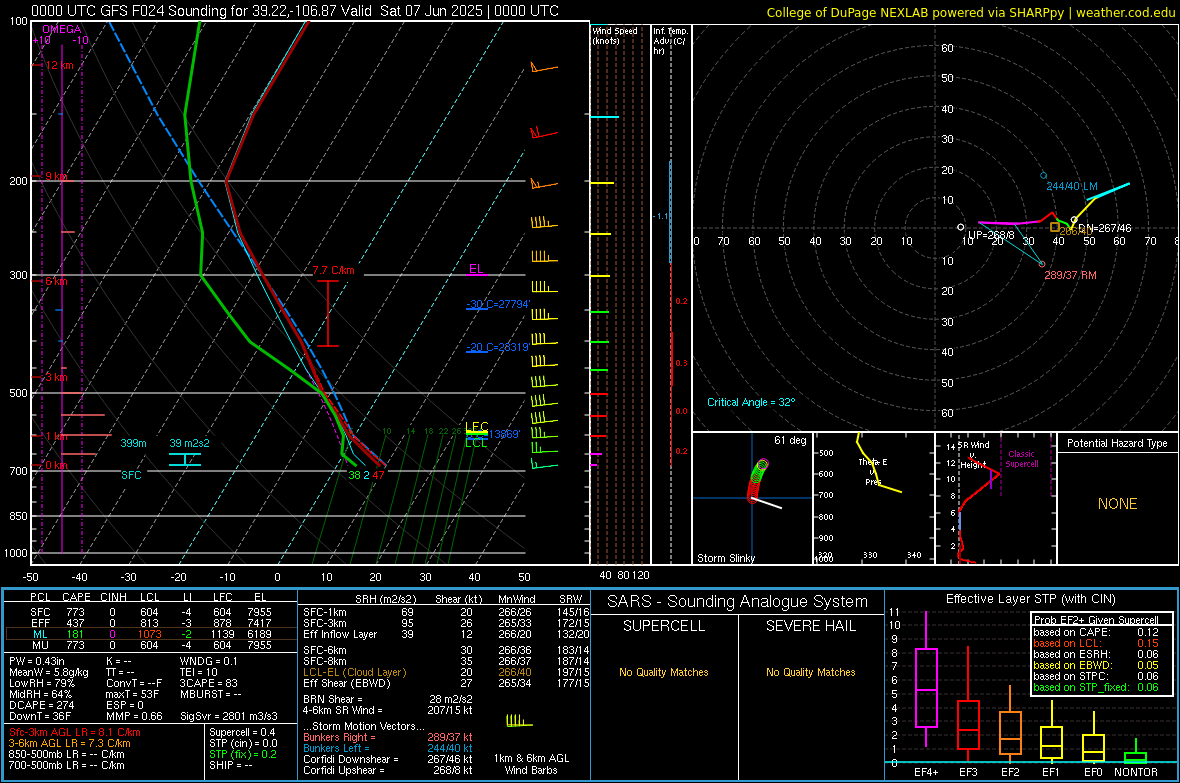Click the NONE hazard type value
The width and height of the screenshot is (1180, 783).
pos(1118,504)
